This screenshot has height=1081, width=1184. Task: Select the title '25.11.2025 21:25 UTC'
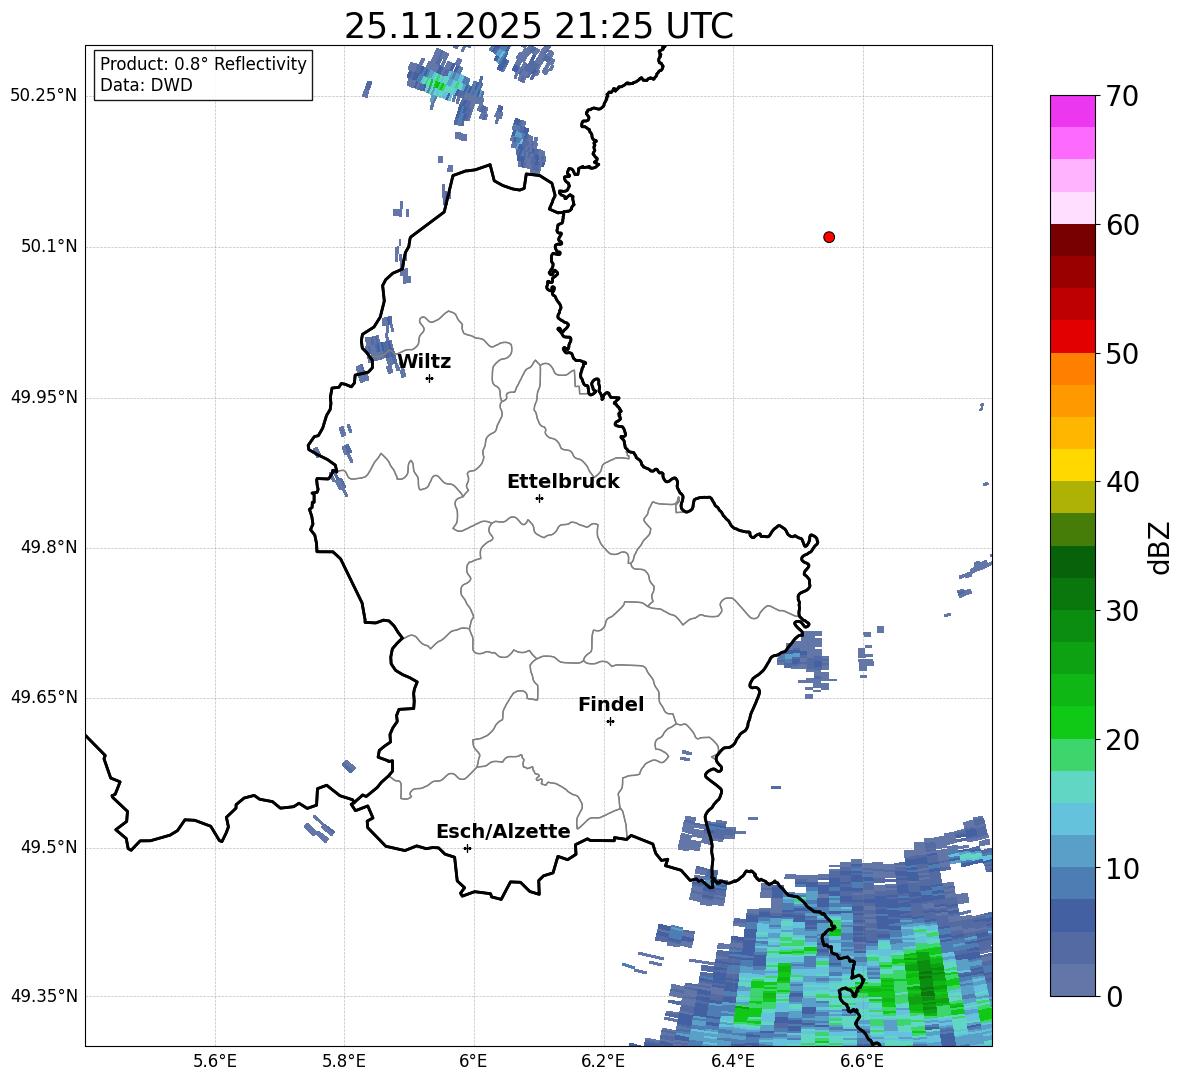click(538, 26)
